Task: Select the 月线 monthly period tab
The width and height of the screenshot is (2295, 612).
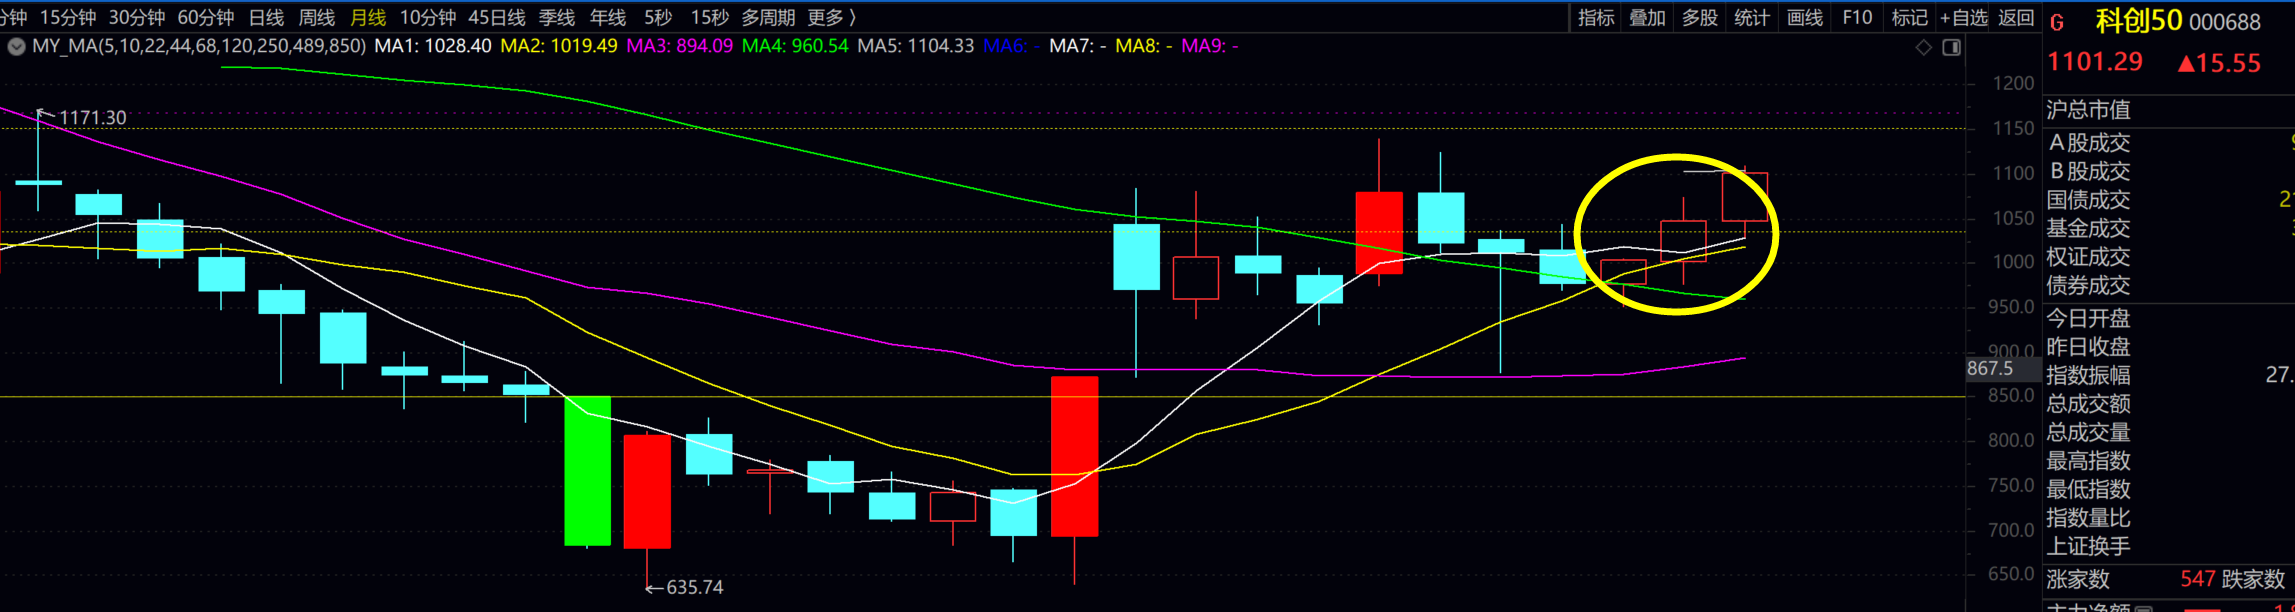Action: click(x=368, y=17)
